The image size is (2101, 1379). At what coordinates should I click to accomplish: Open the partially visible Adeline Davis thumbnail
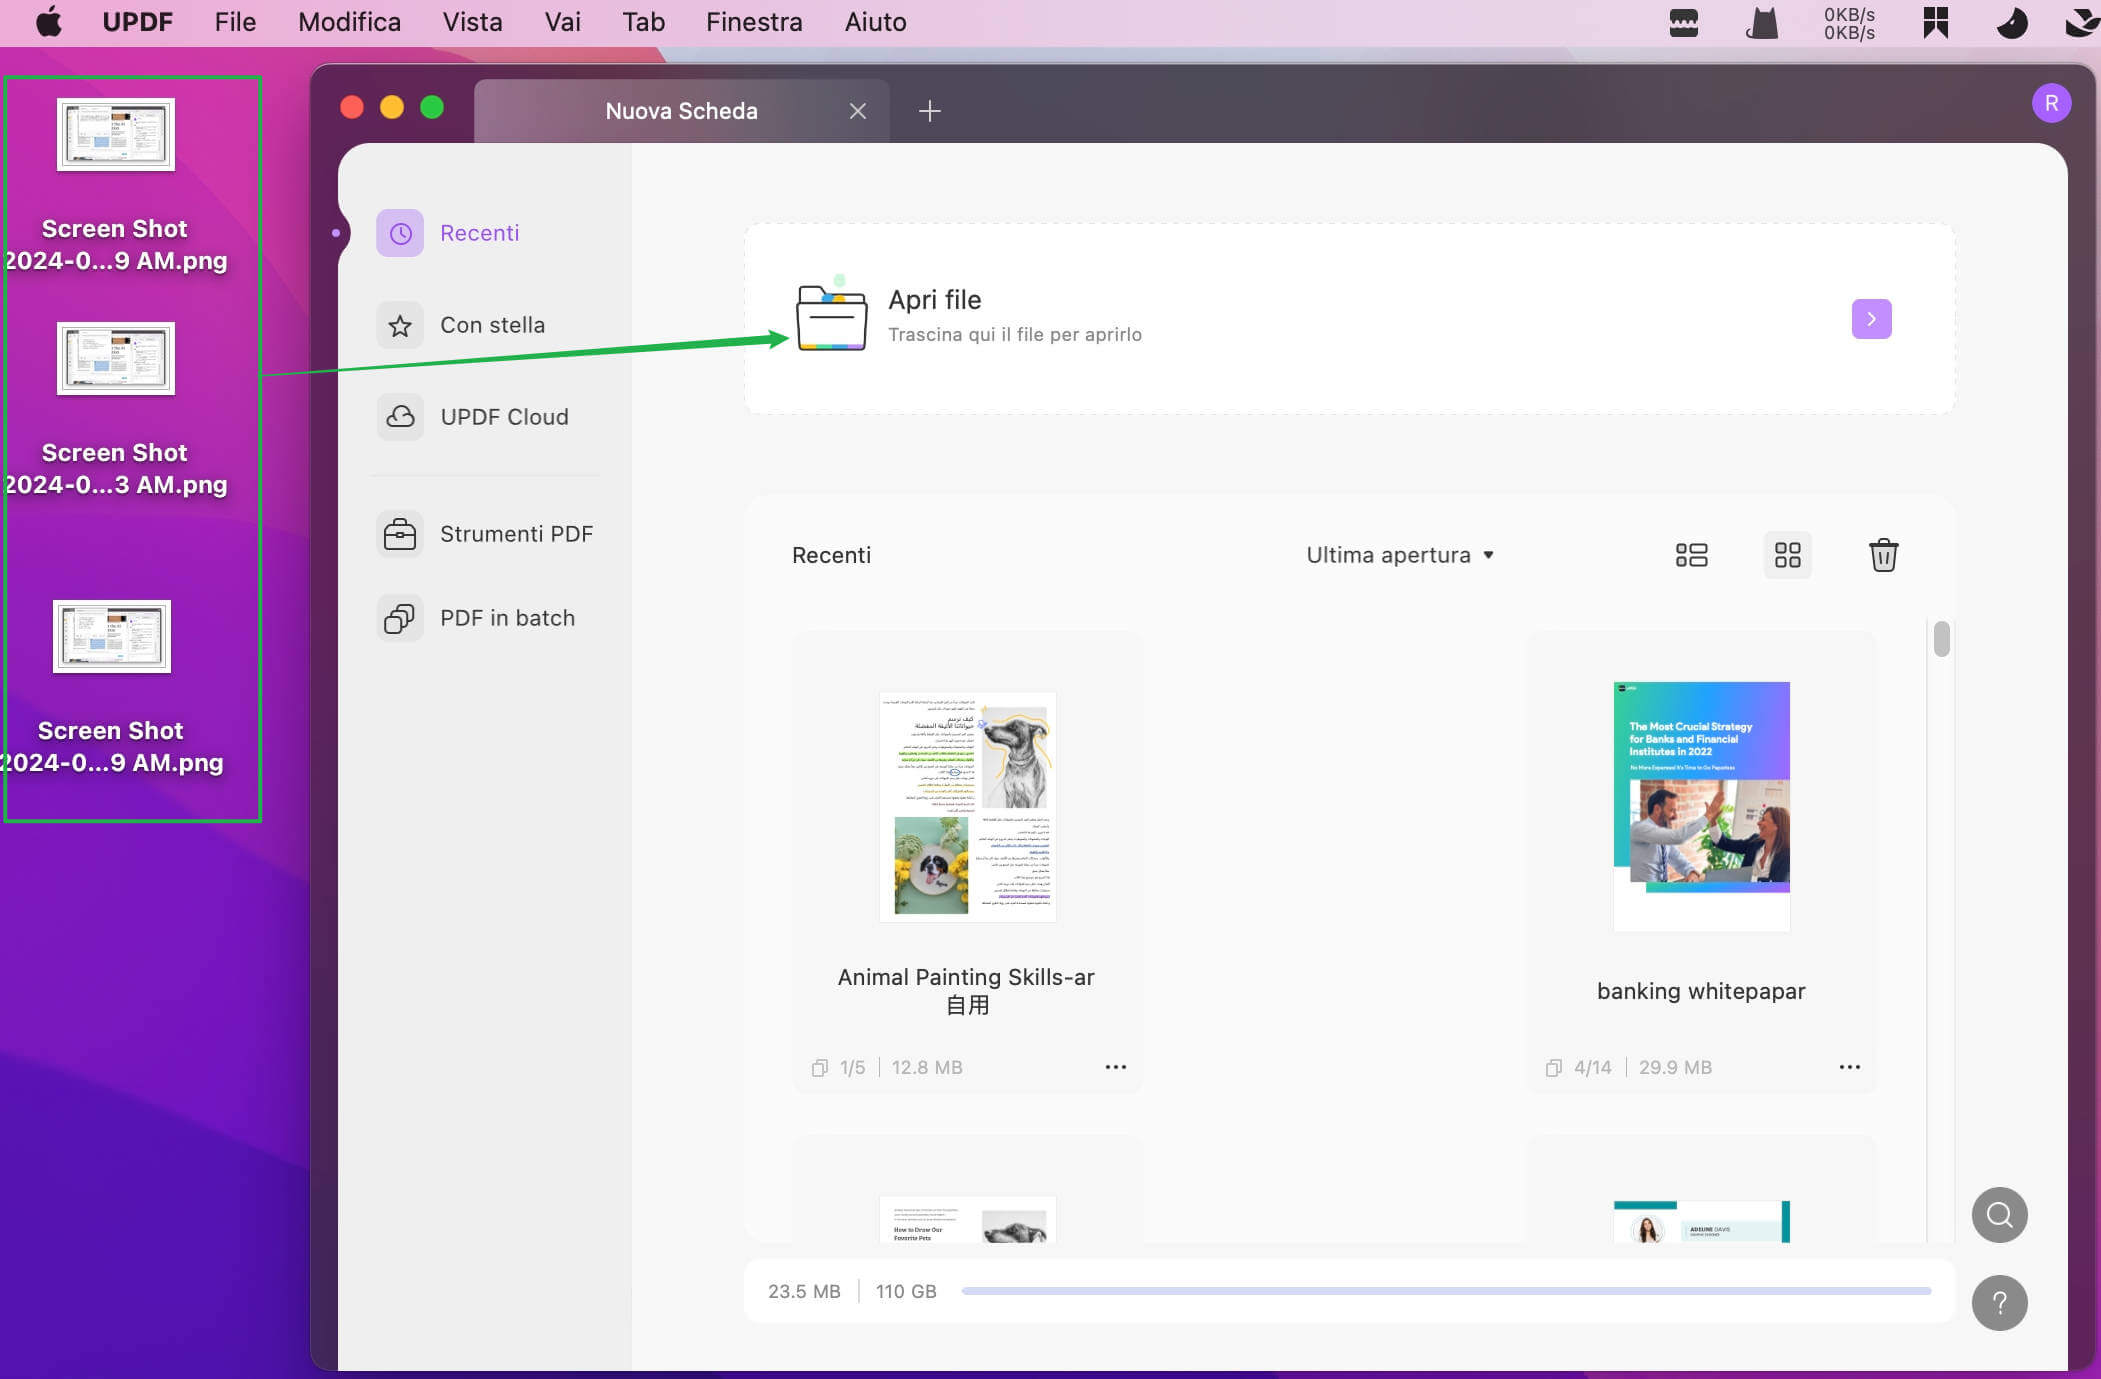[1701, 1221]
